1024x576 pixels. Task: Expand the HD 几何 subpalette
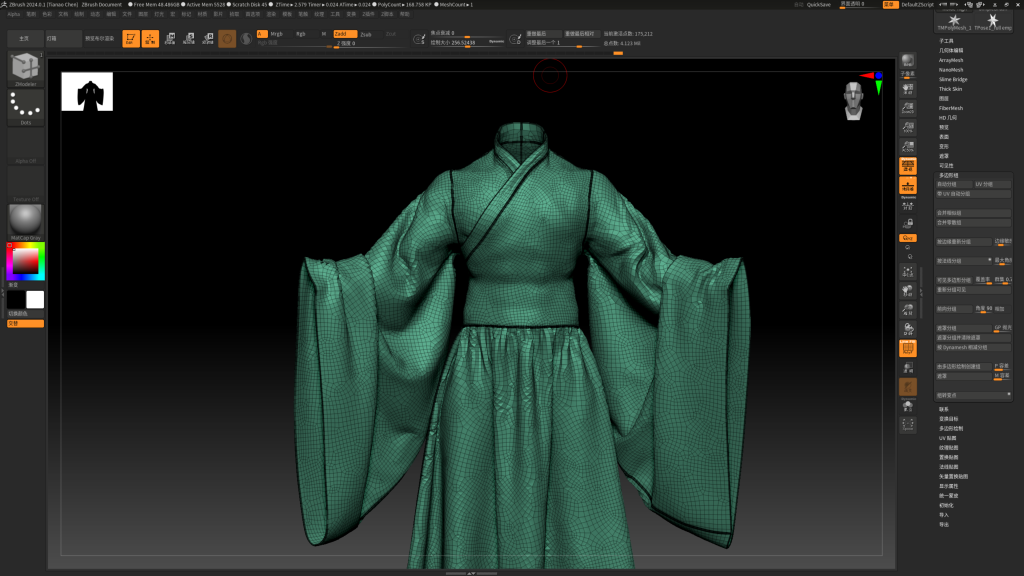(948, 118)
